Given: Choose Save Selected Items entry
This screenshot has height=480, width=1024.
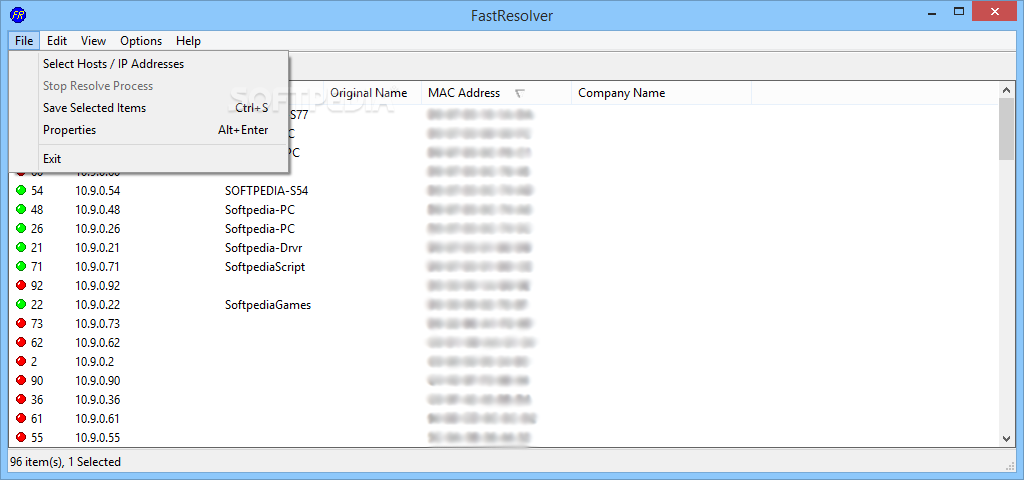Looking at the screenshot, I should [x=149, y=108].
